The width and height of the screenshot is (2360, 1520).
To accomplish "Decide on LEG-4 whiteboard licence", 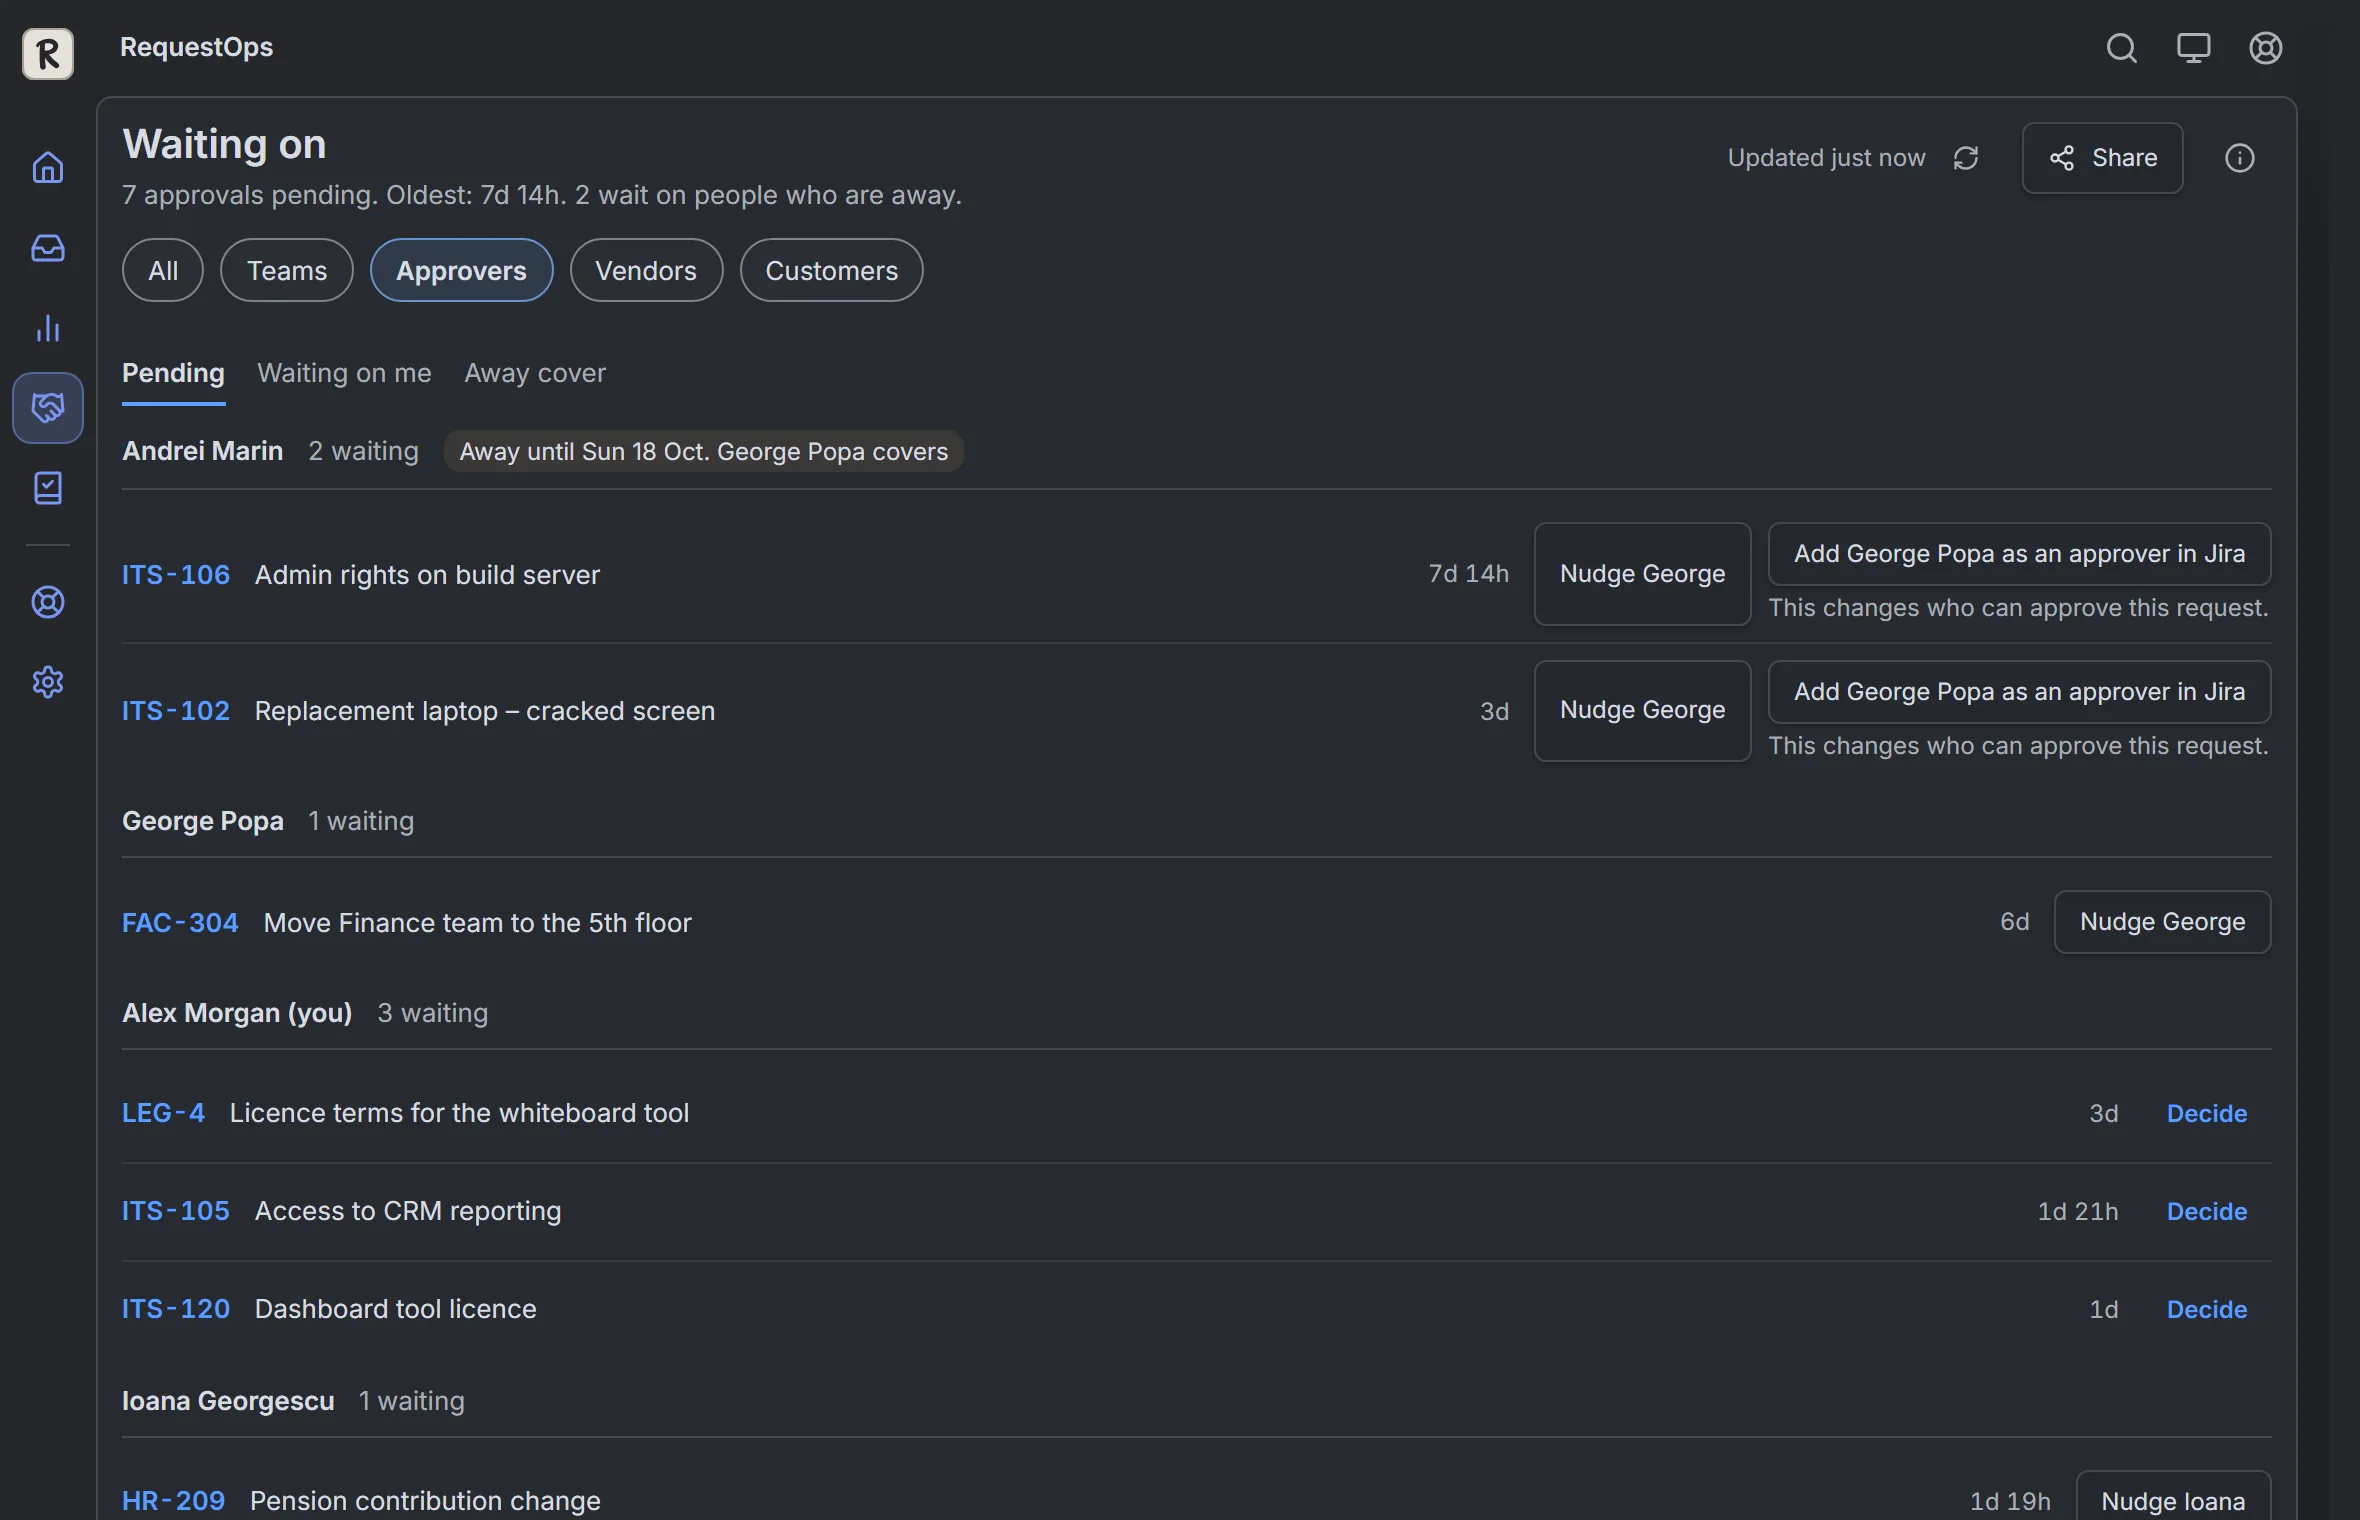I will click(2206, 1114).
